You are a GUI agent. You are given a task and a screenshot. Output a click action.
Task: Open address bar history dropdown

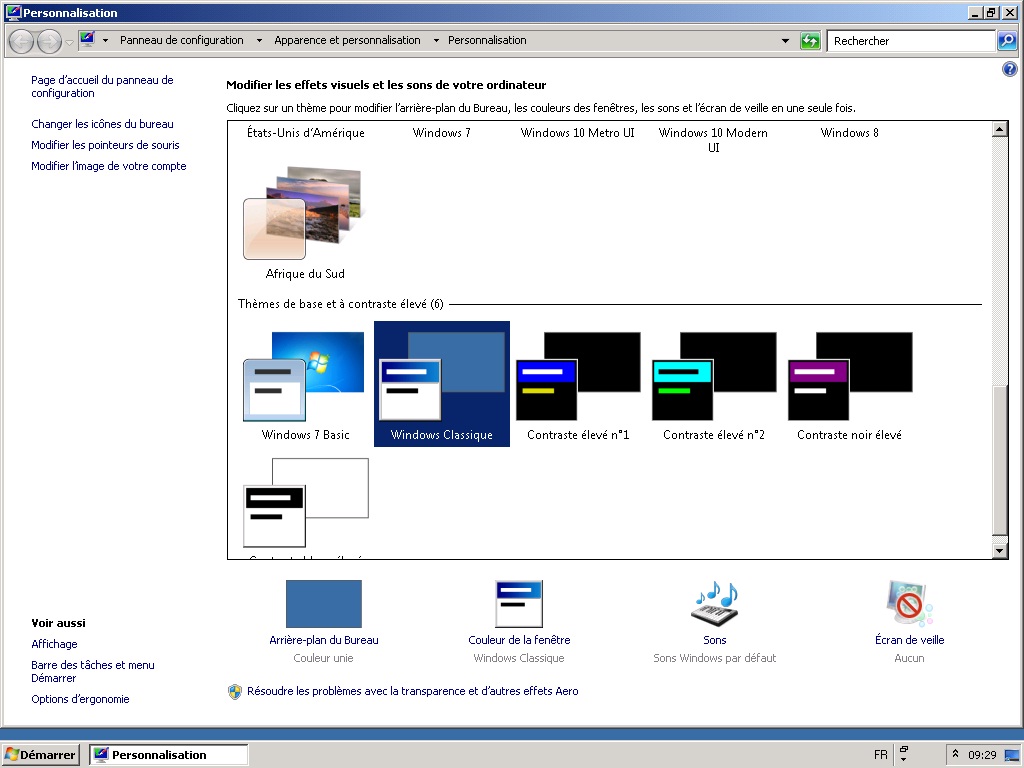pos(785,40)
